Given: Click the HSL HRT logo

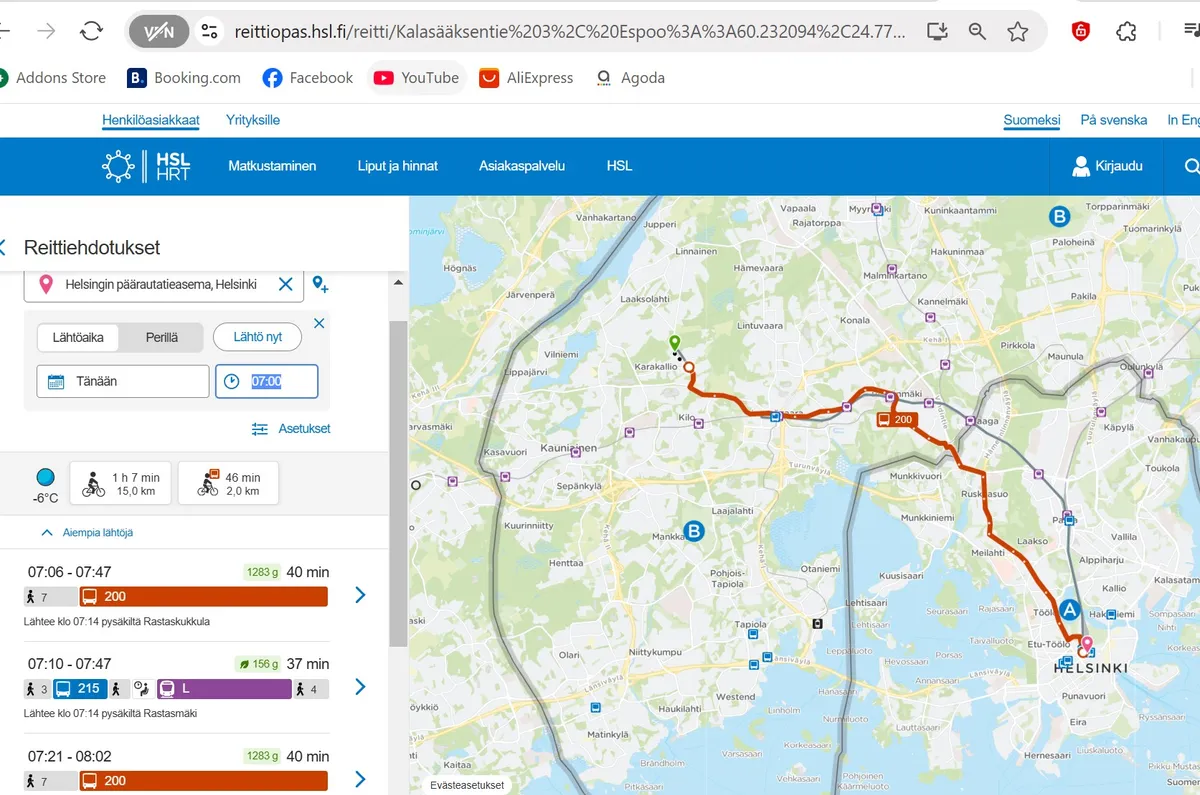Looking at the screenshot, I should (x=146, y=166).
